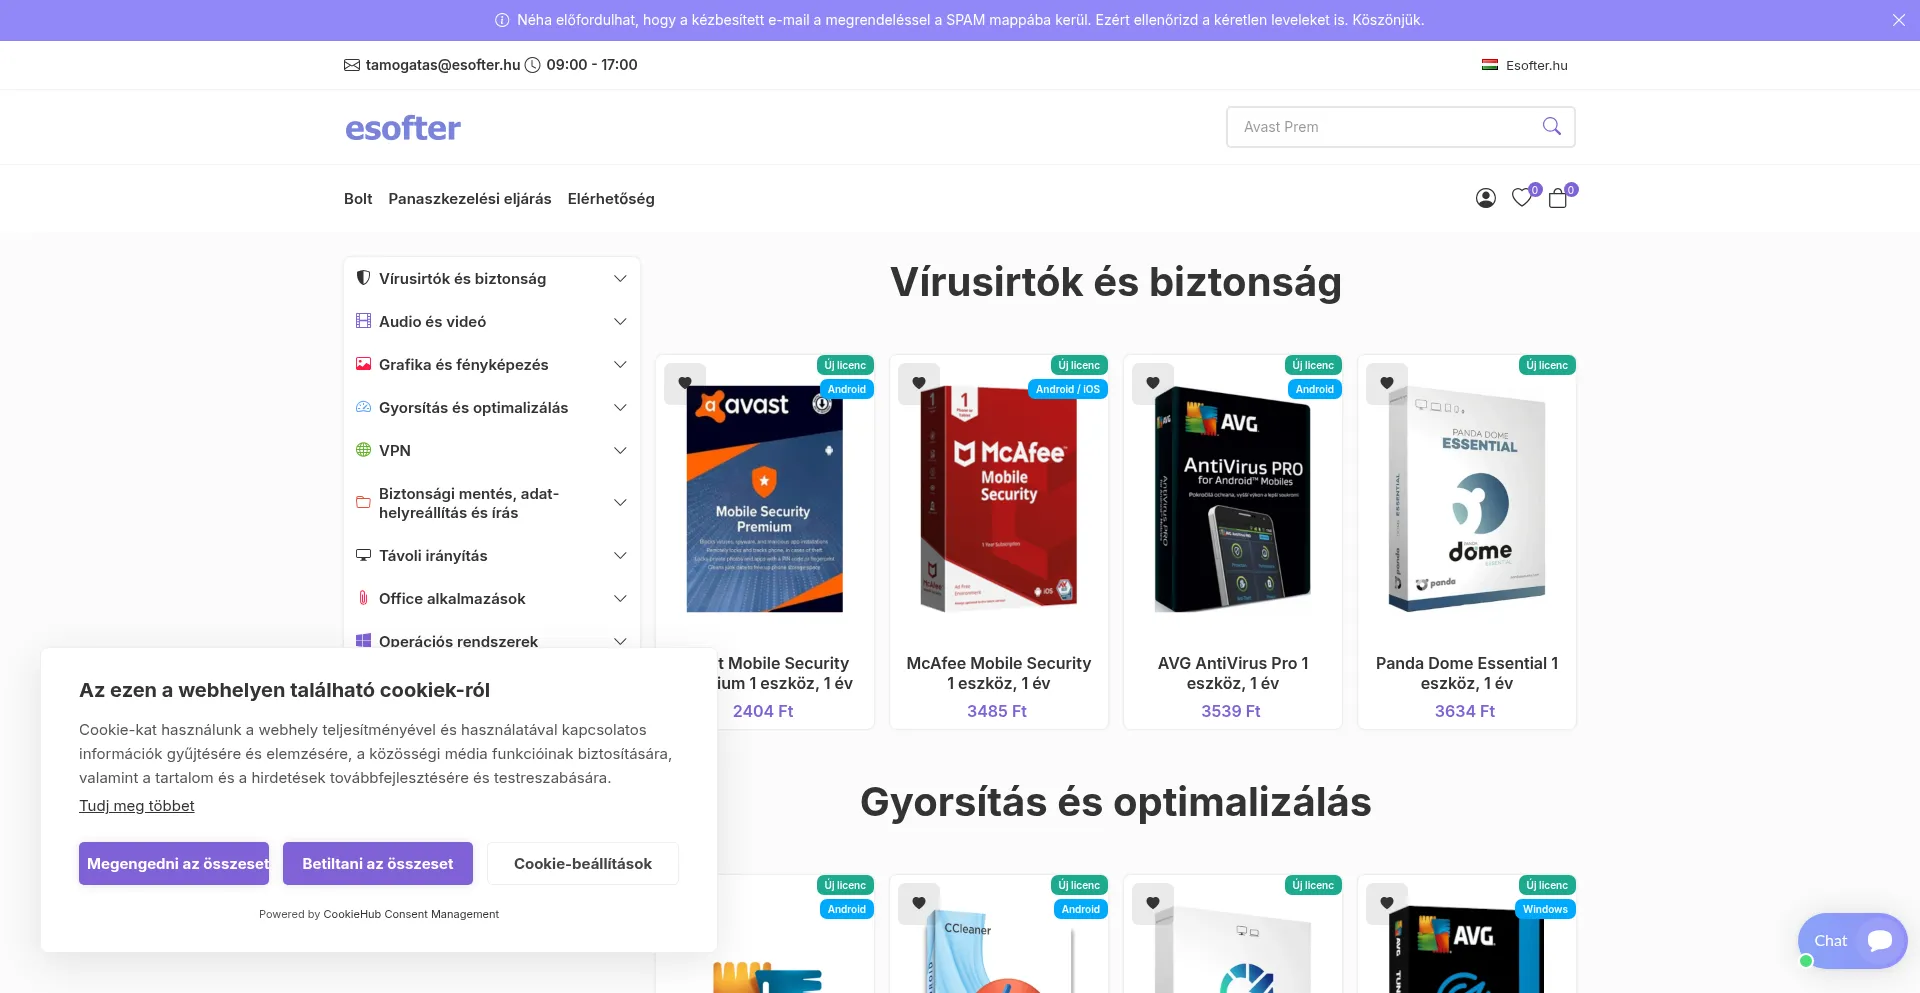Open Vírusirtók és biztonság sidebar category
The image size is (1920, 993).
click(462, 279)
